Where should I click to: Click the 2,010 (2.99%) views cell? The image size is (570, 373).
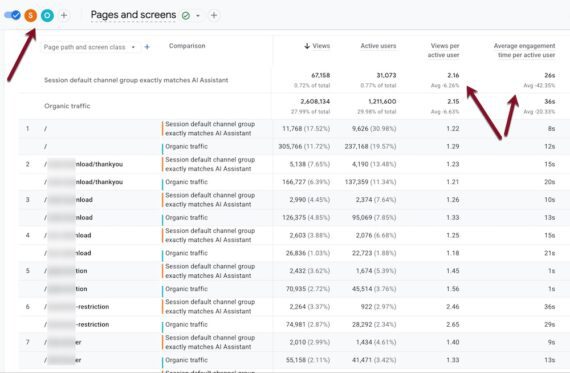[x=310, y=342]
